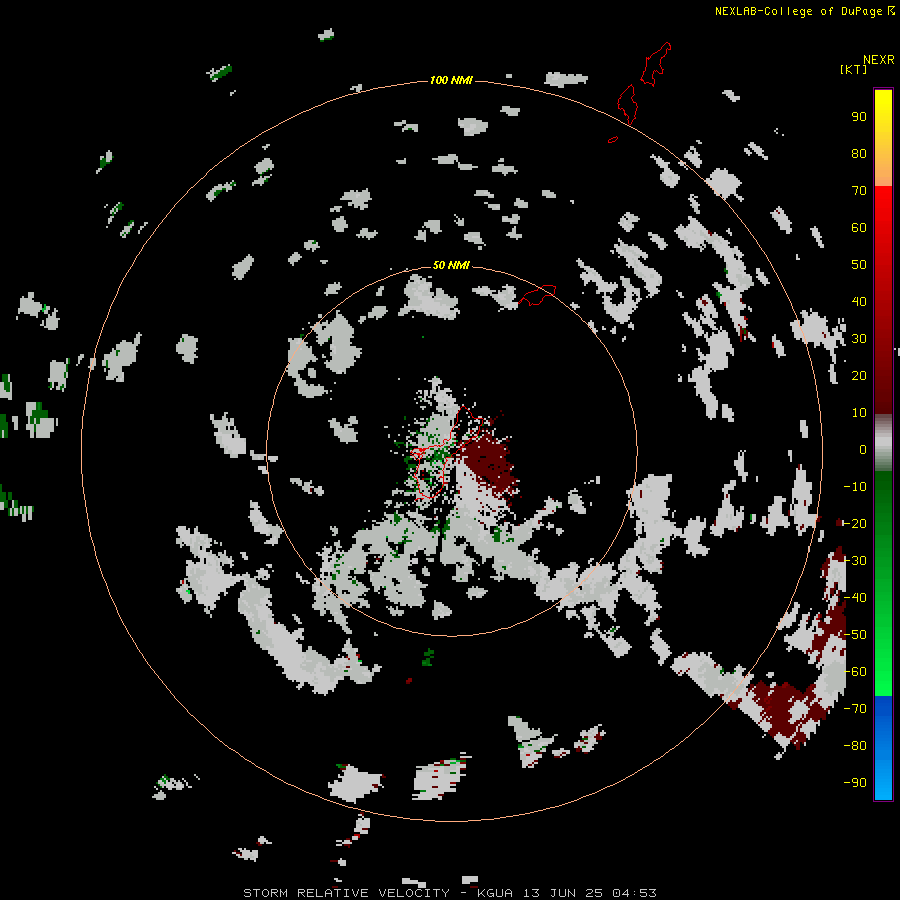Pick the light blue band near -90 knots

click(883, 778)
